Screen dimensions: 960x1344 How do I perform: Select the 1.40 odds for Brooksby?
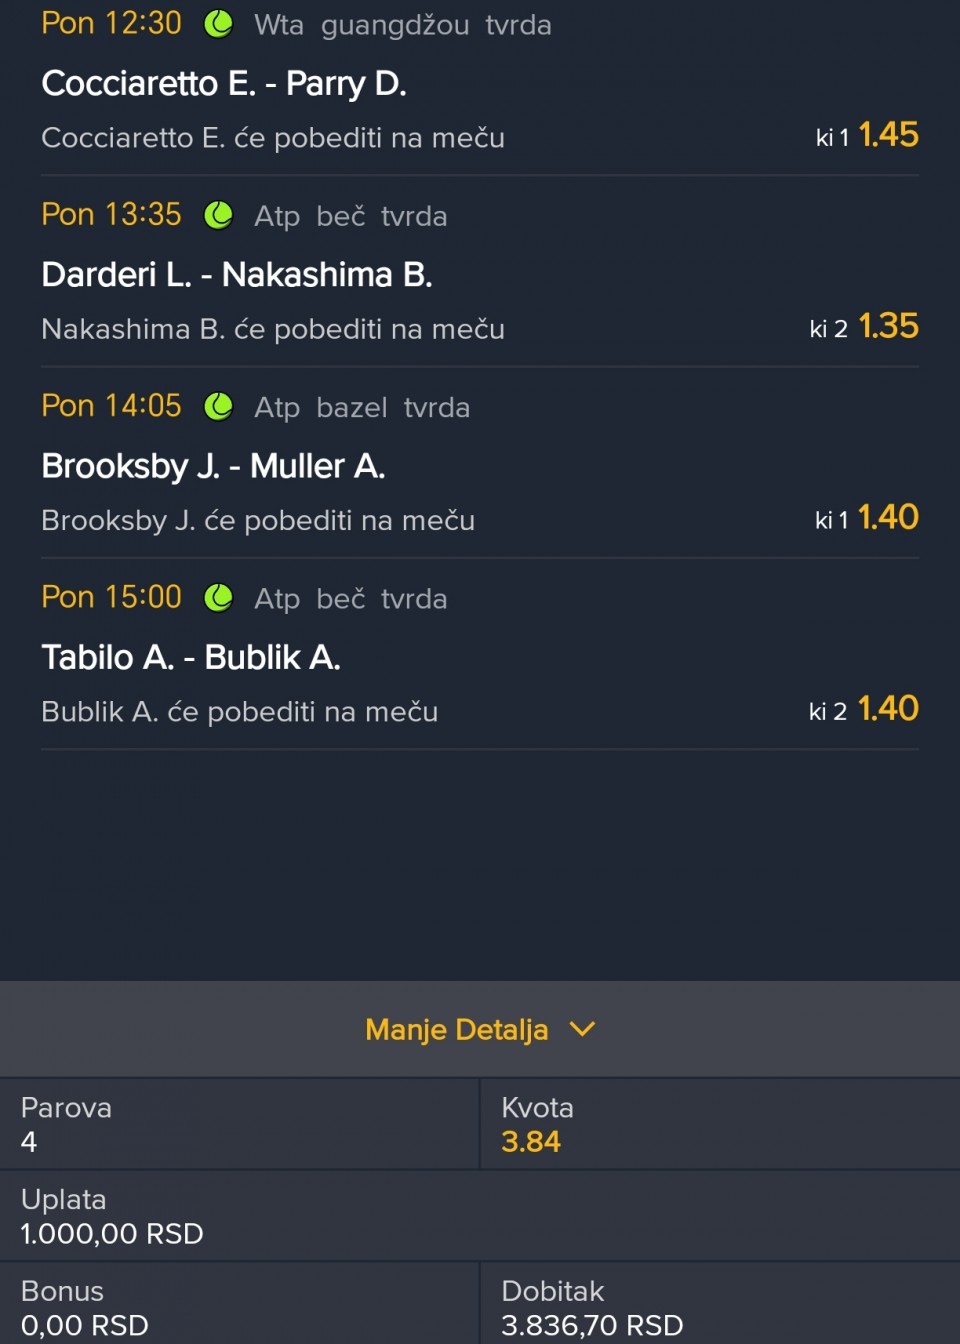[888, 517]
